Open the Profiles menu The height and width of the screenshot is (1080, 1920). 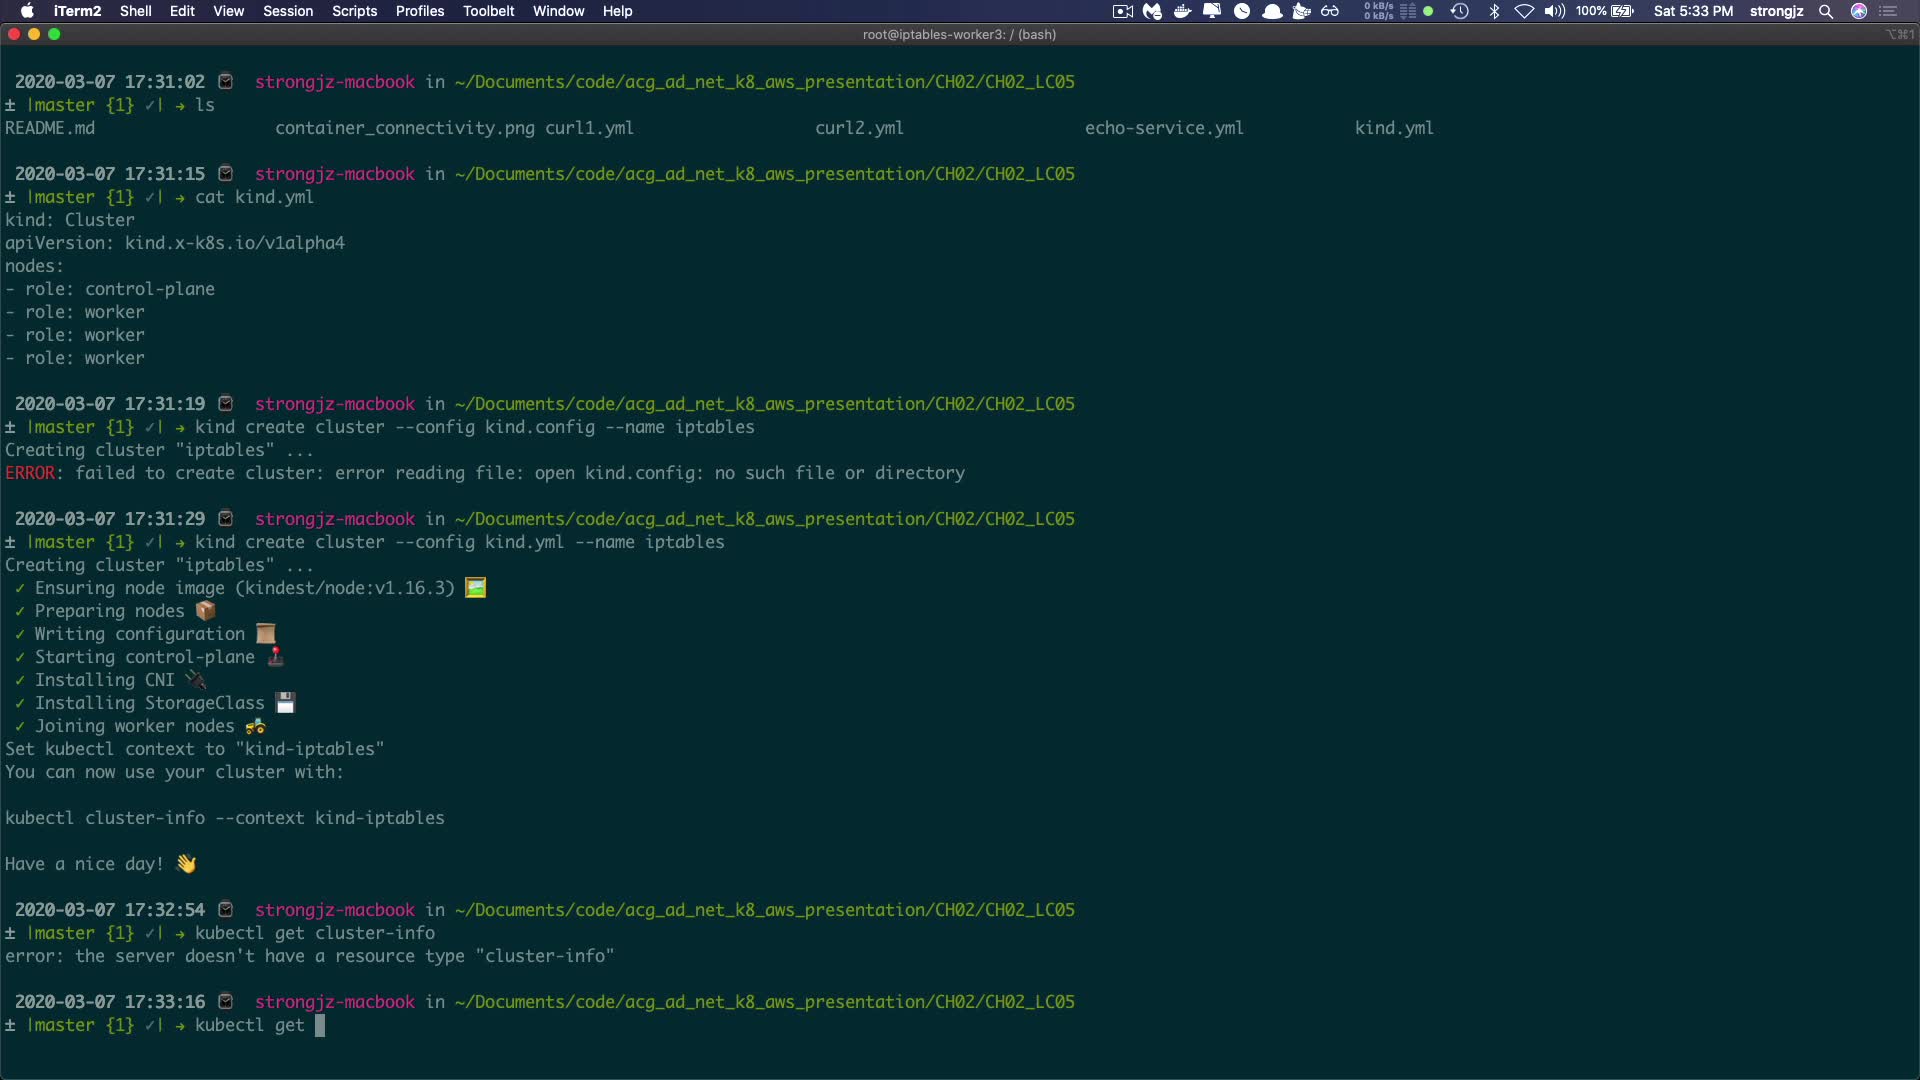point(419,11)
